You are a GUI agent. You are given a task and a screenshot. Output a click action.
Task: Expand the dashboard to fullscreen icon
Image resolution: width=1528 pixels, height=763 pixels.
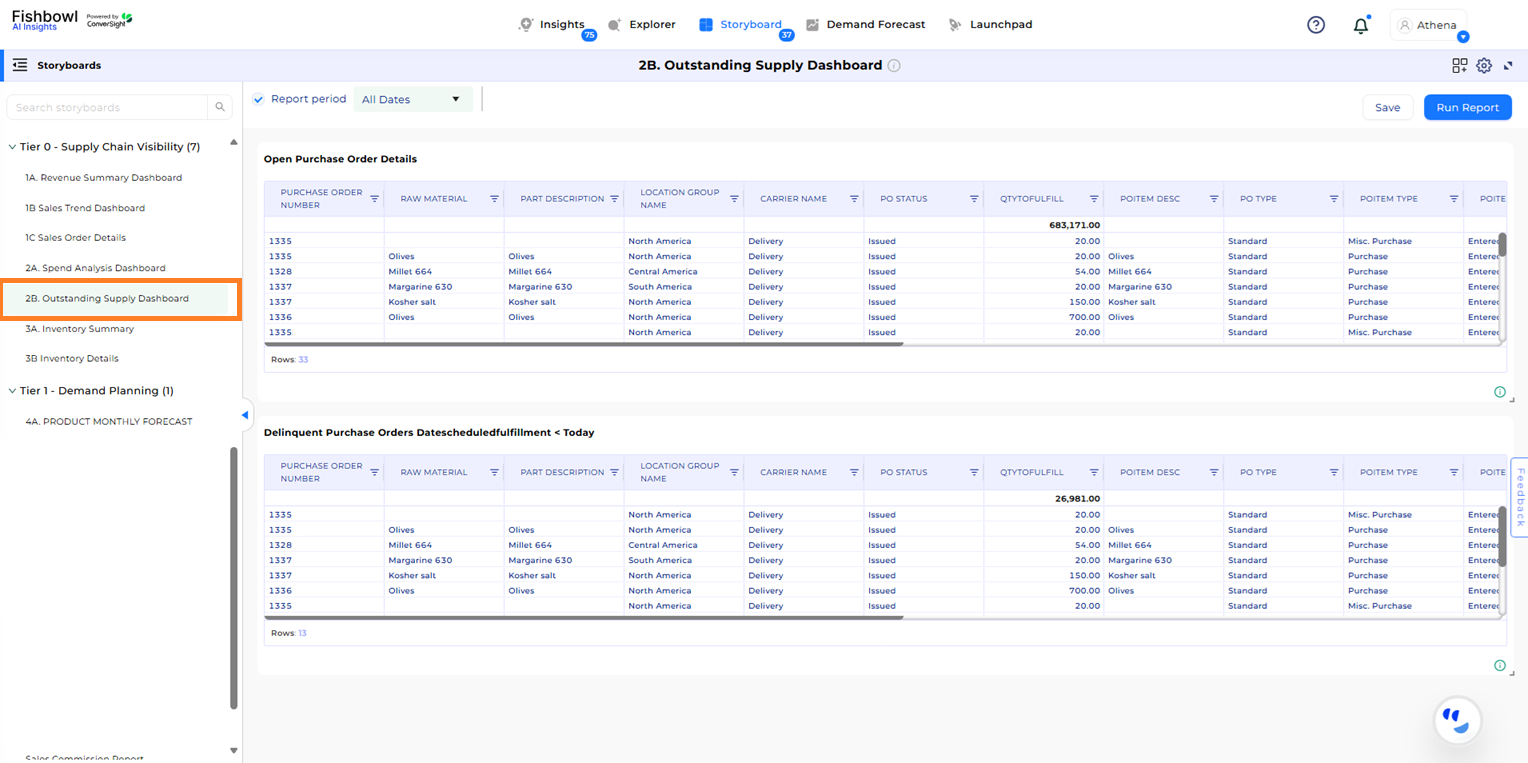(1509, 65)
